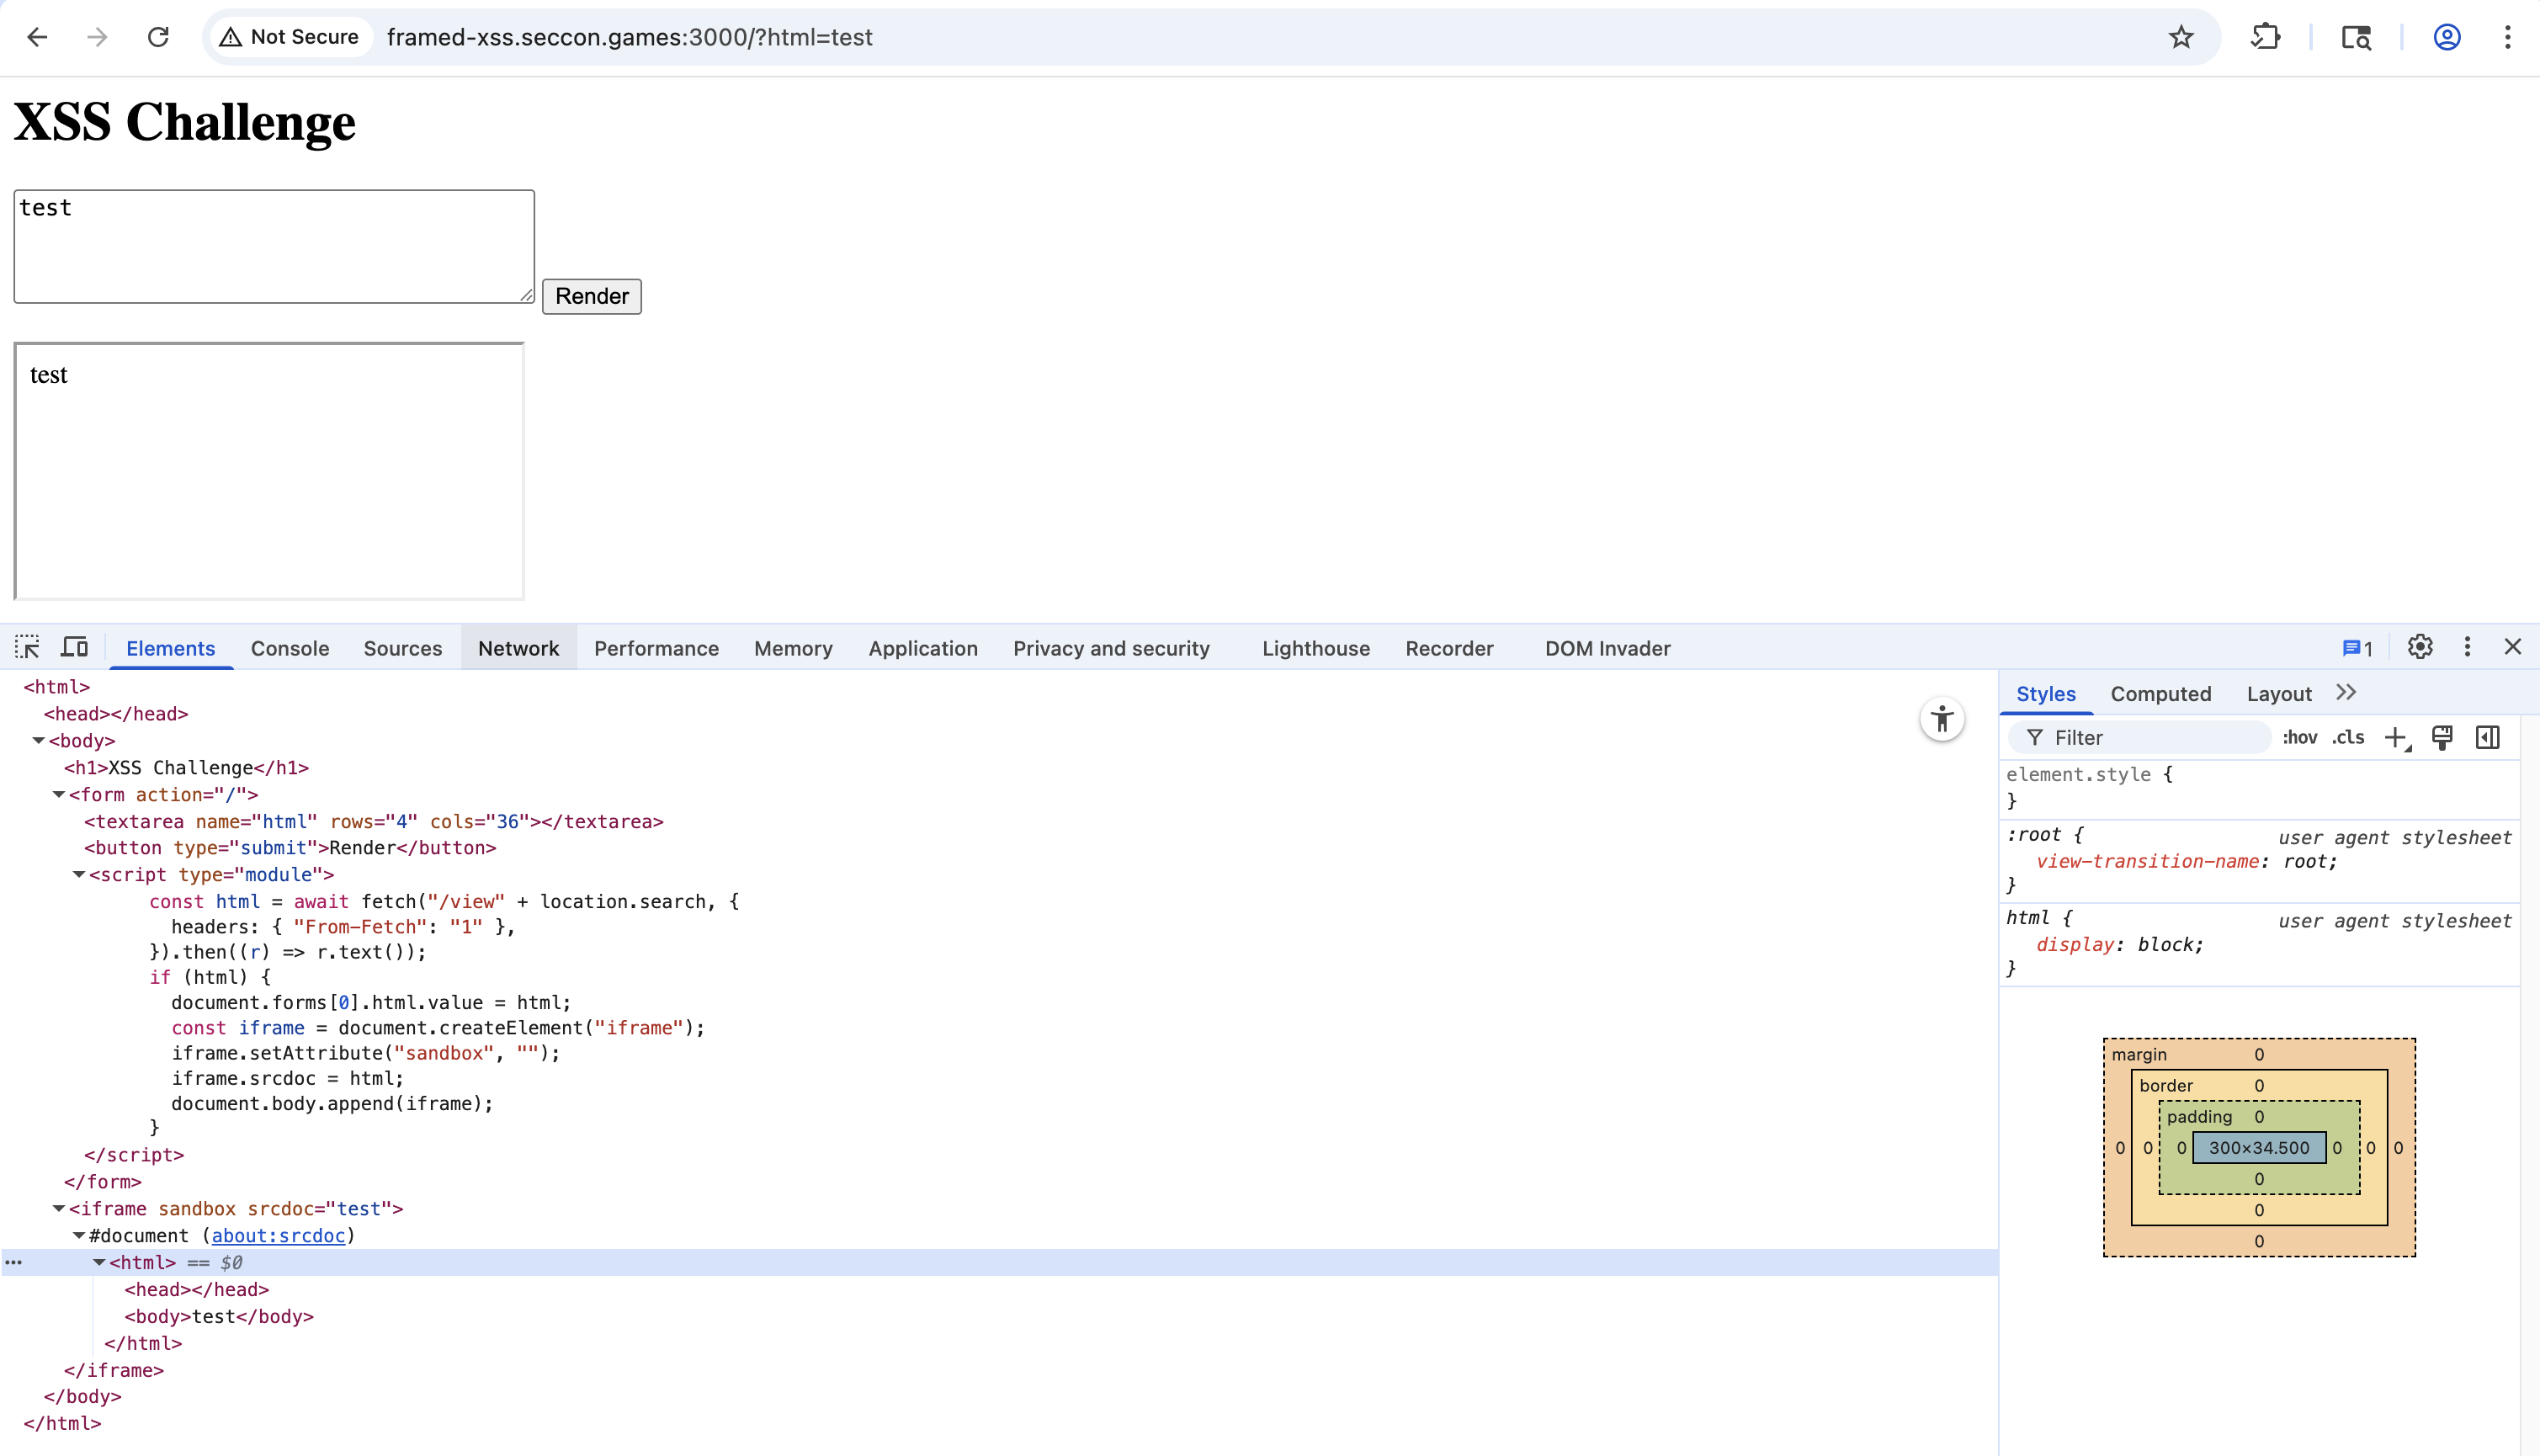Image resolution: width=2540 pixels, height=1456 pixels.
Task: Switch to the Console tab
Action: 289,648
